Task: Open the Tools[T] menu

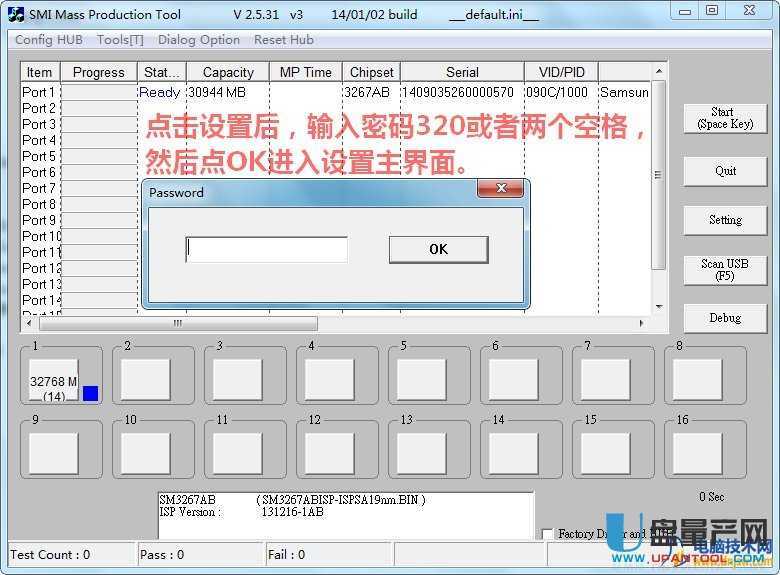Action: (120, 40)
